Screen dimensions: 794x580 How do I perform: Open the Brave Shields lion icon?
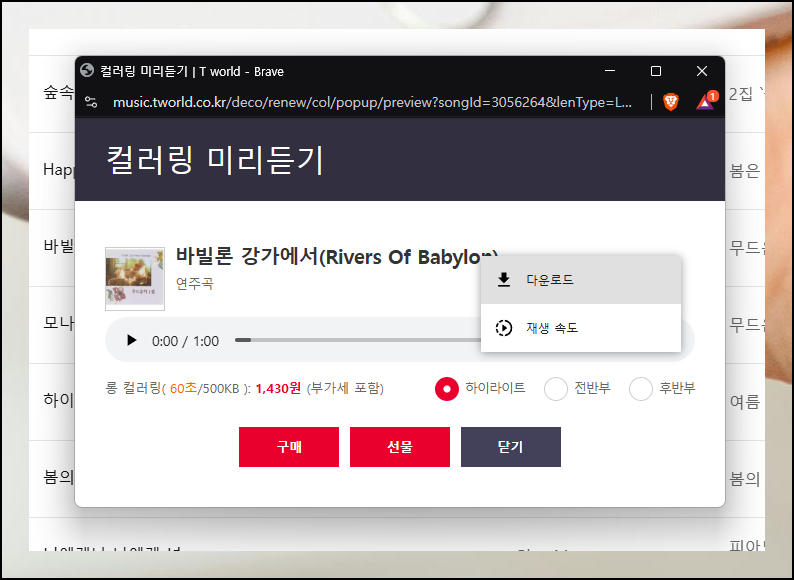[x=670, y=102]
